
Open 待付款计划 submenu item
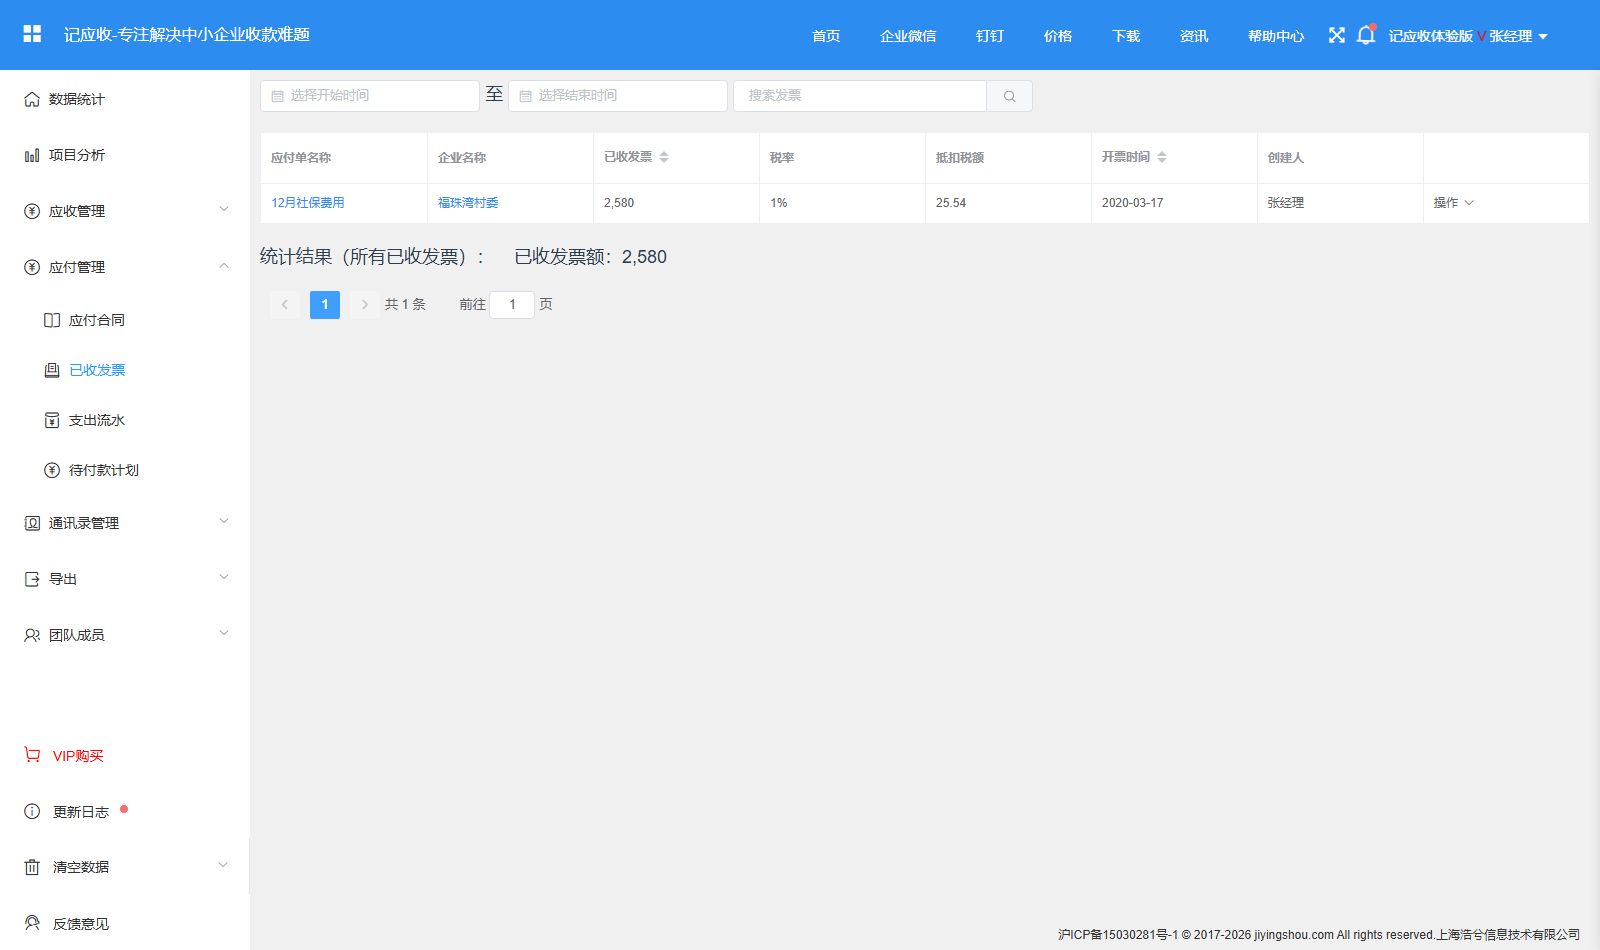(103, 470)
